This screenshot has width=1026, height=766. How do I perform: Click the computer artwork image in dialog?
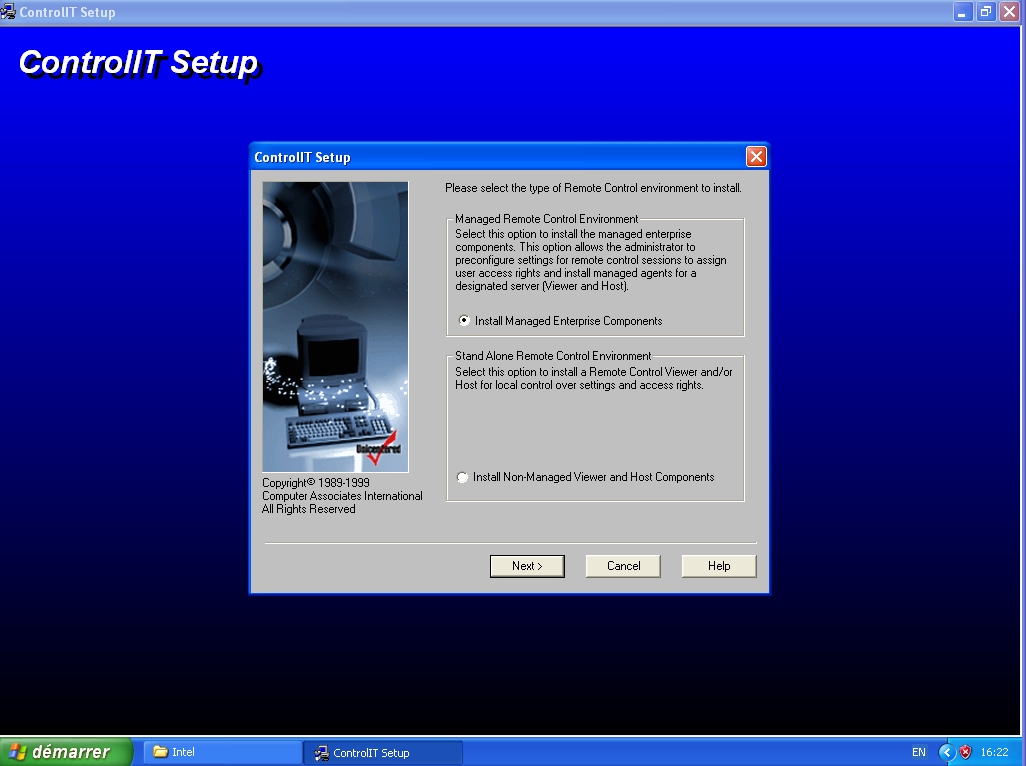[335, 326]
